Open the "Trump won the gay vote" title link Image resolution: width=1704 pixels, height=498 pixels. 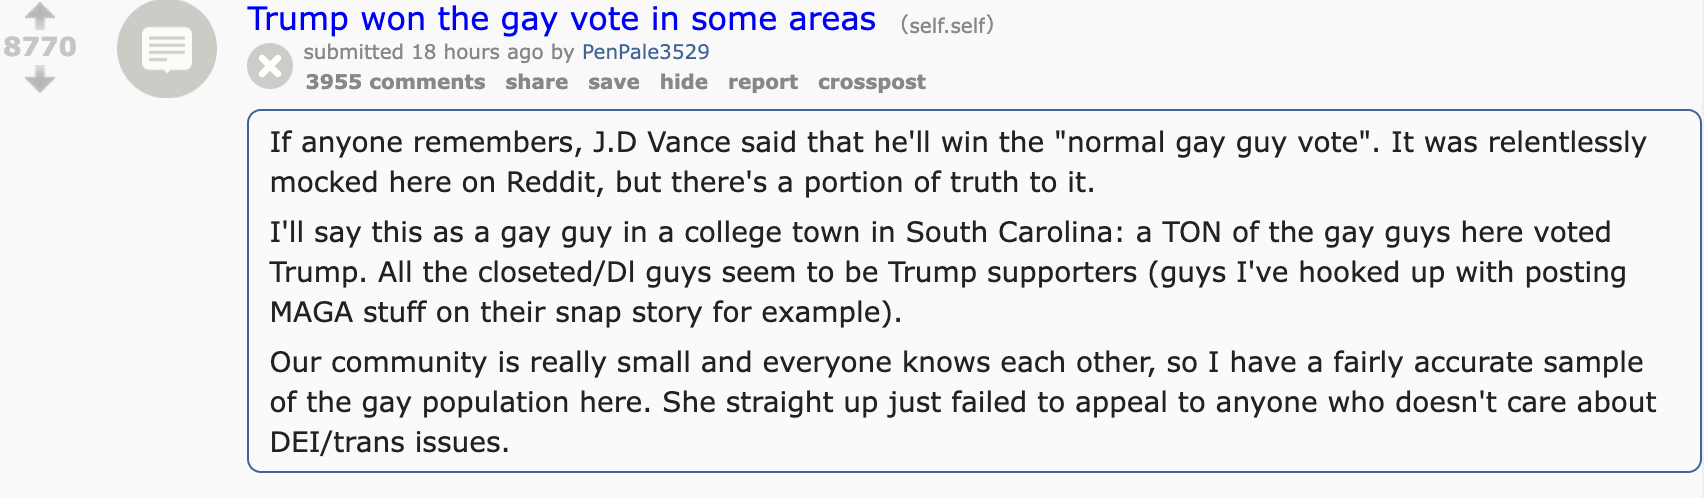coord(562,19)
